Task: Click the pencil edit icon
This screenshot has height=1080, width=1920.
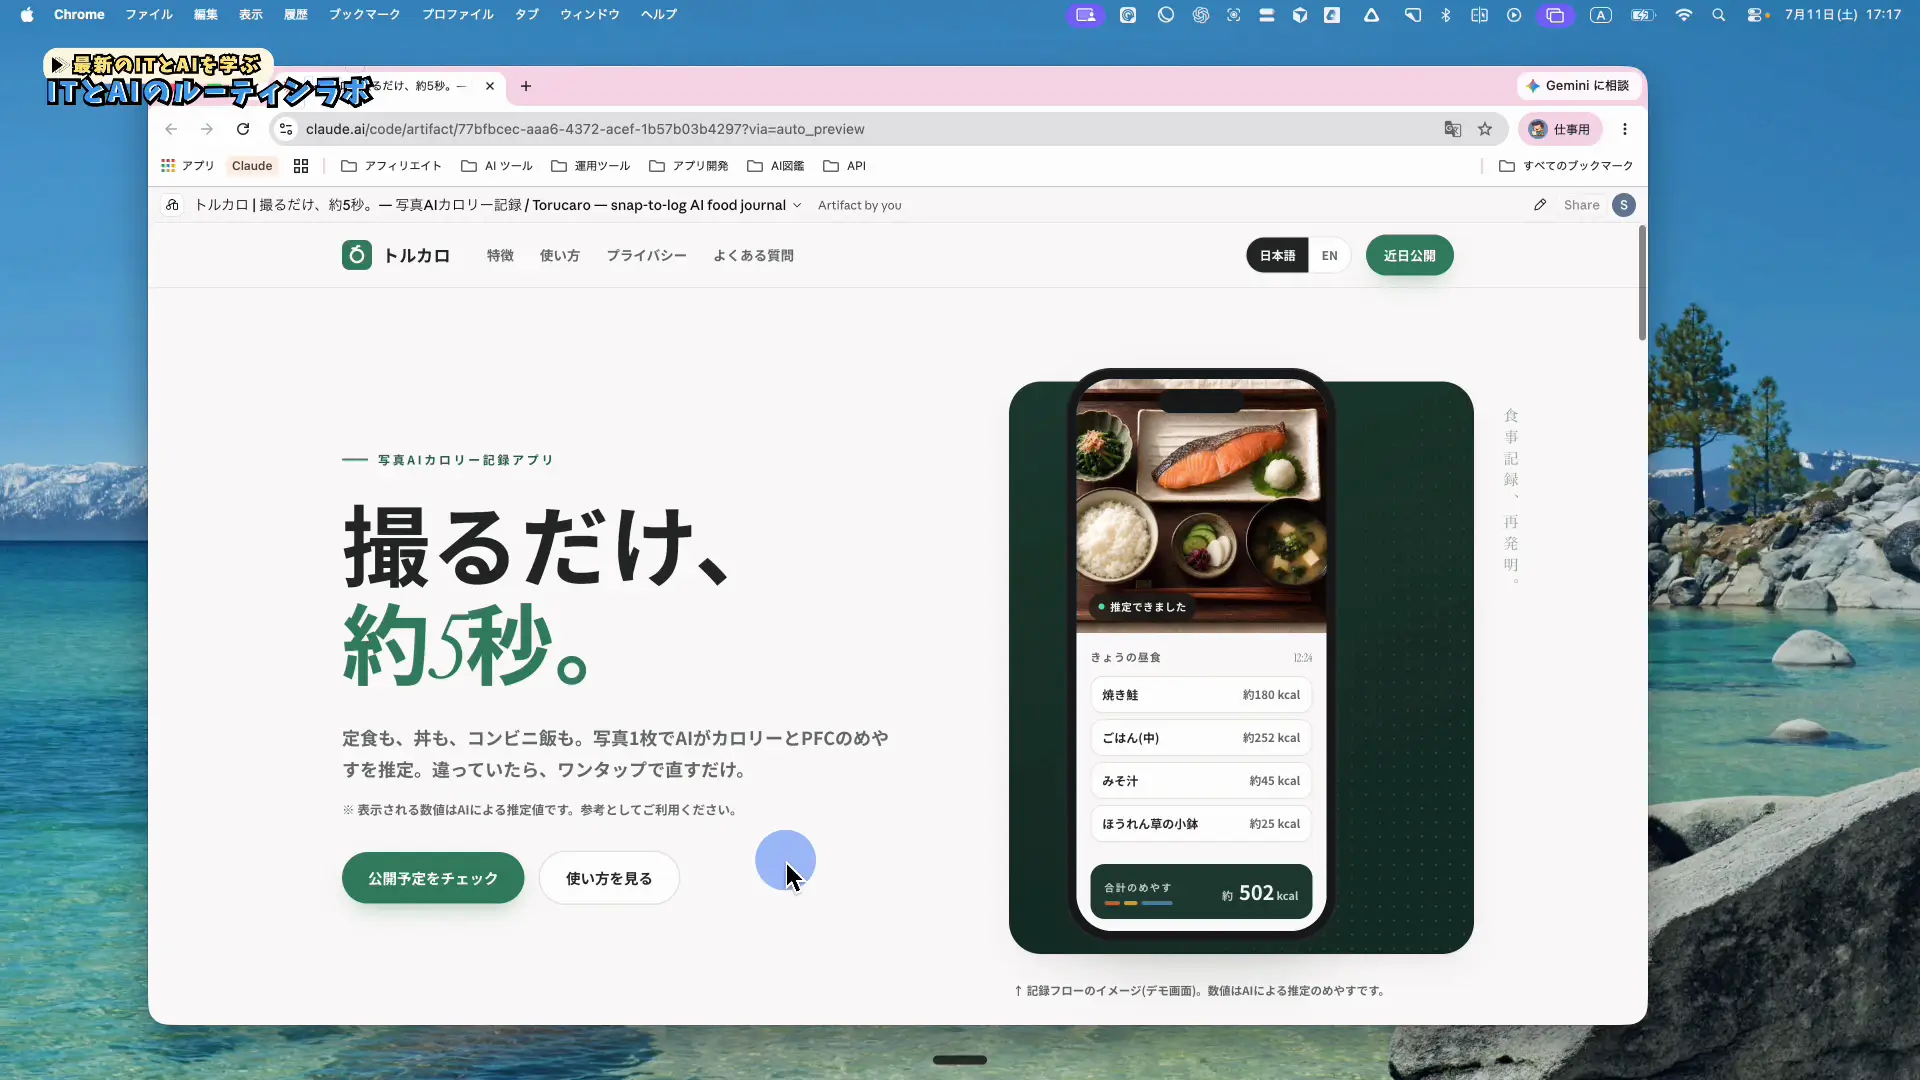Action: tap(1540, 205)
